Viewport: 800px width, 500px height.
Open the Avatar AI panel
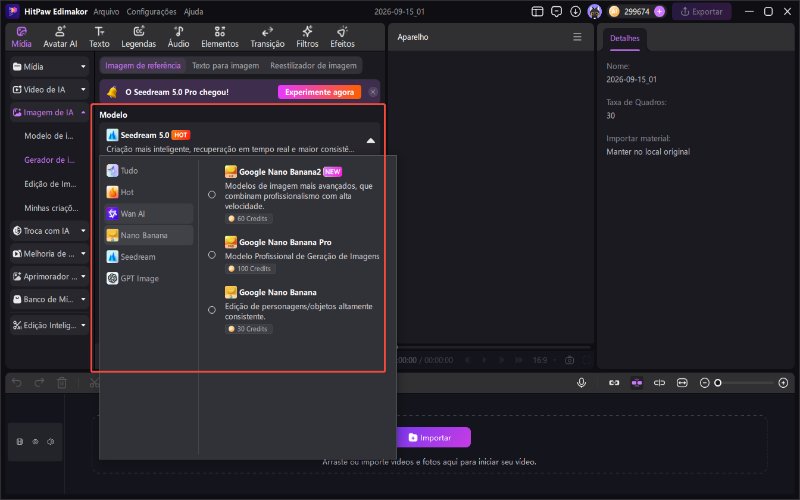(x=60, y=37)
